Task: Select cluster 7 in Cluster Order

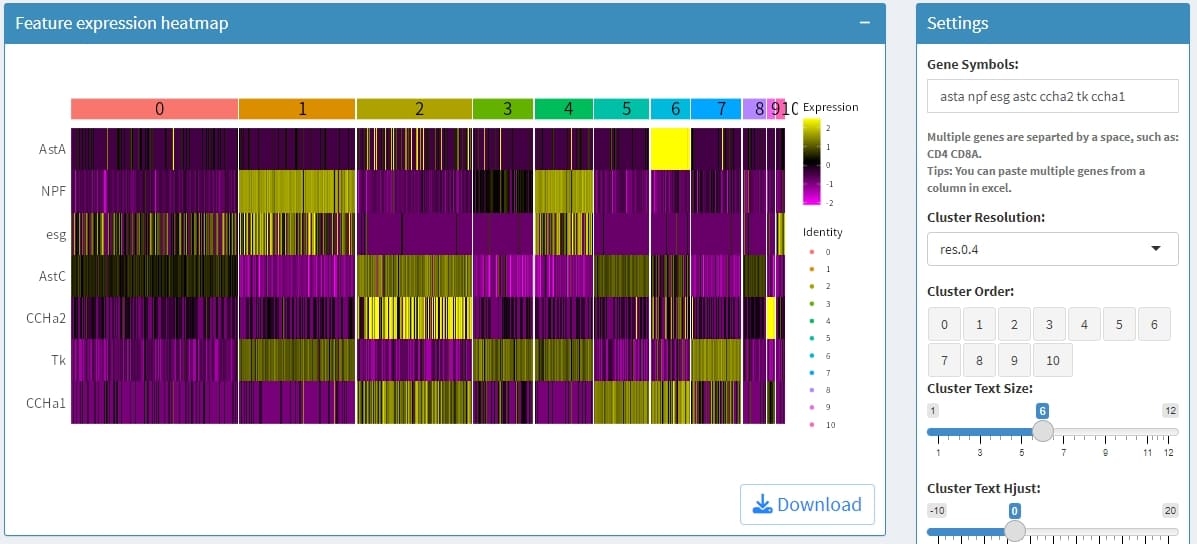Action: (x=944, y=359)
